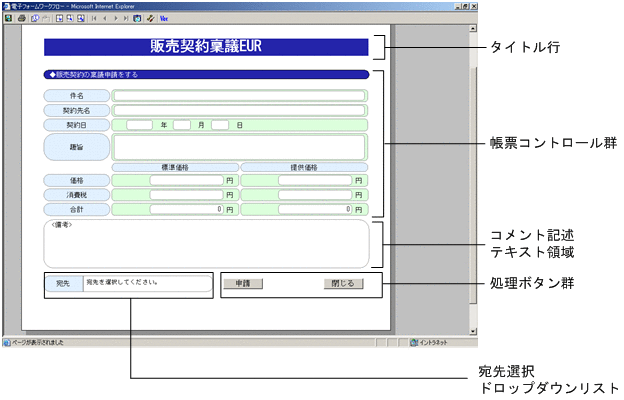
Task: Click the save icon in the toolbar
Action: [x=8, y=18]
